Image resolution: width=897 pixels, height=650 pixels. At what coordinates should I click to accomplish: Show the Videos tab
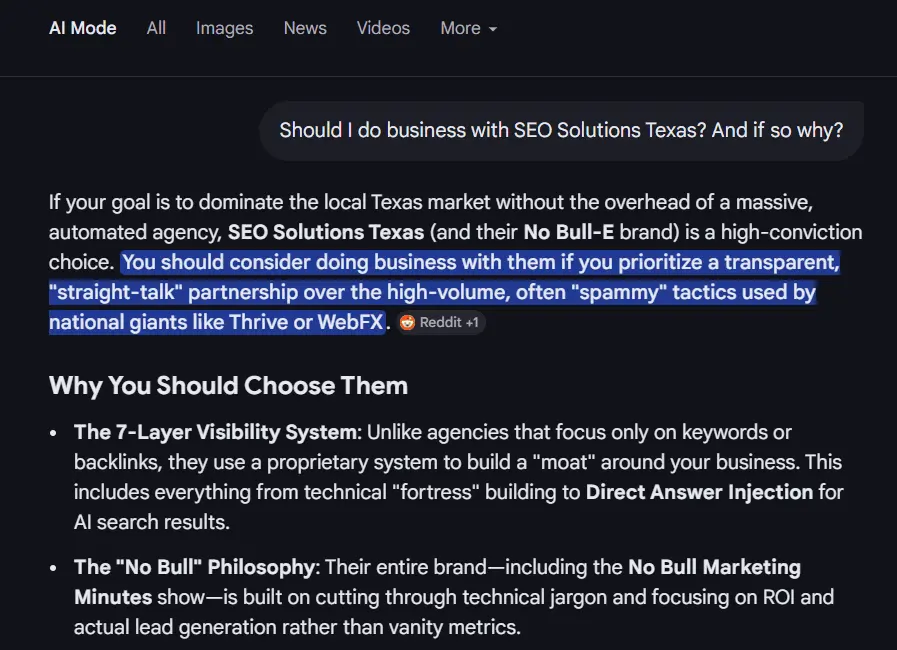[x=383, y=28]
